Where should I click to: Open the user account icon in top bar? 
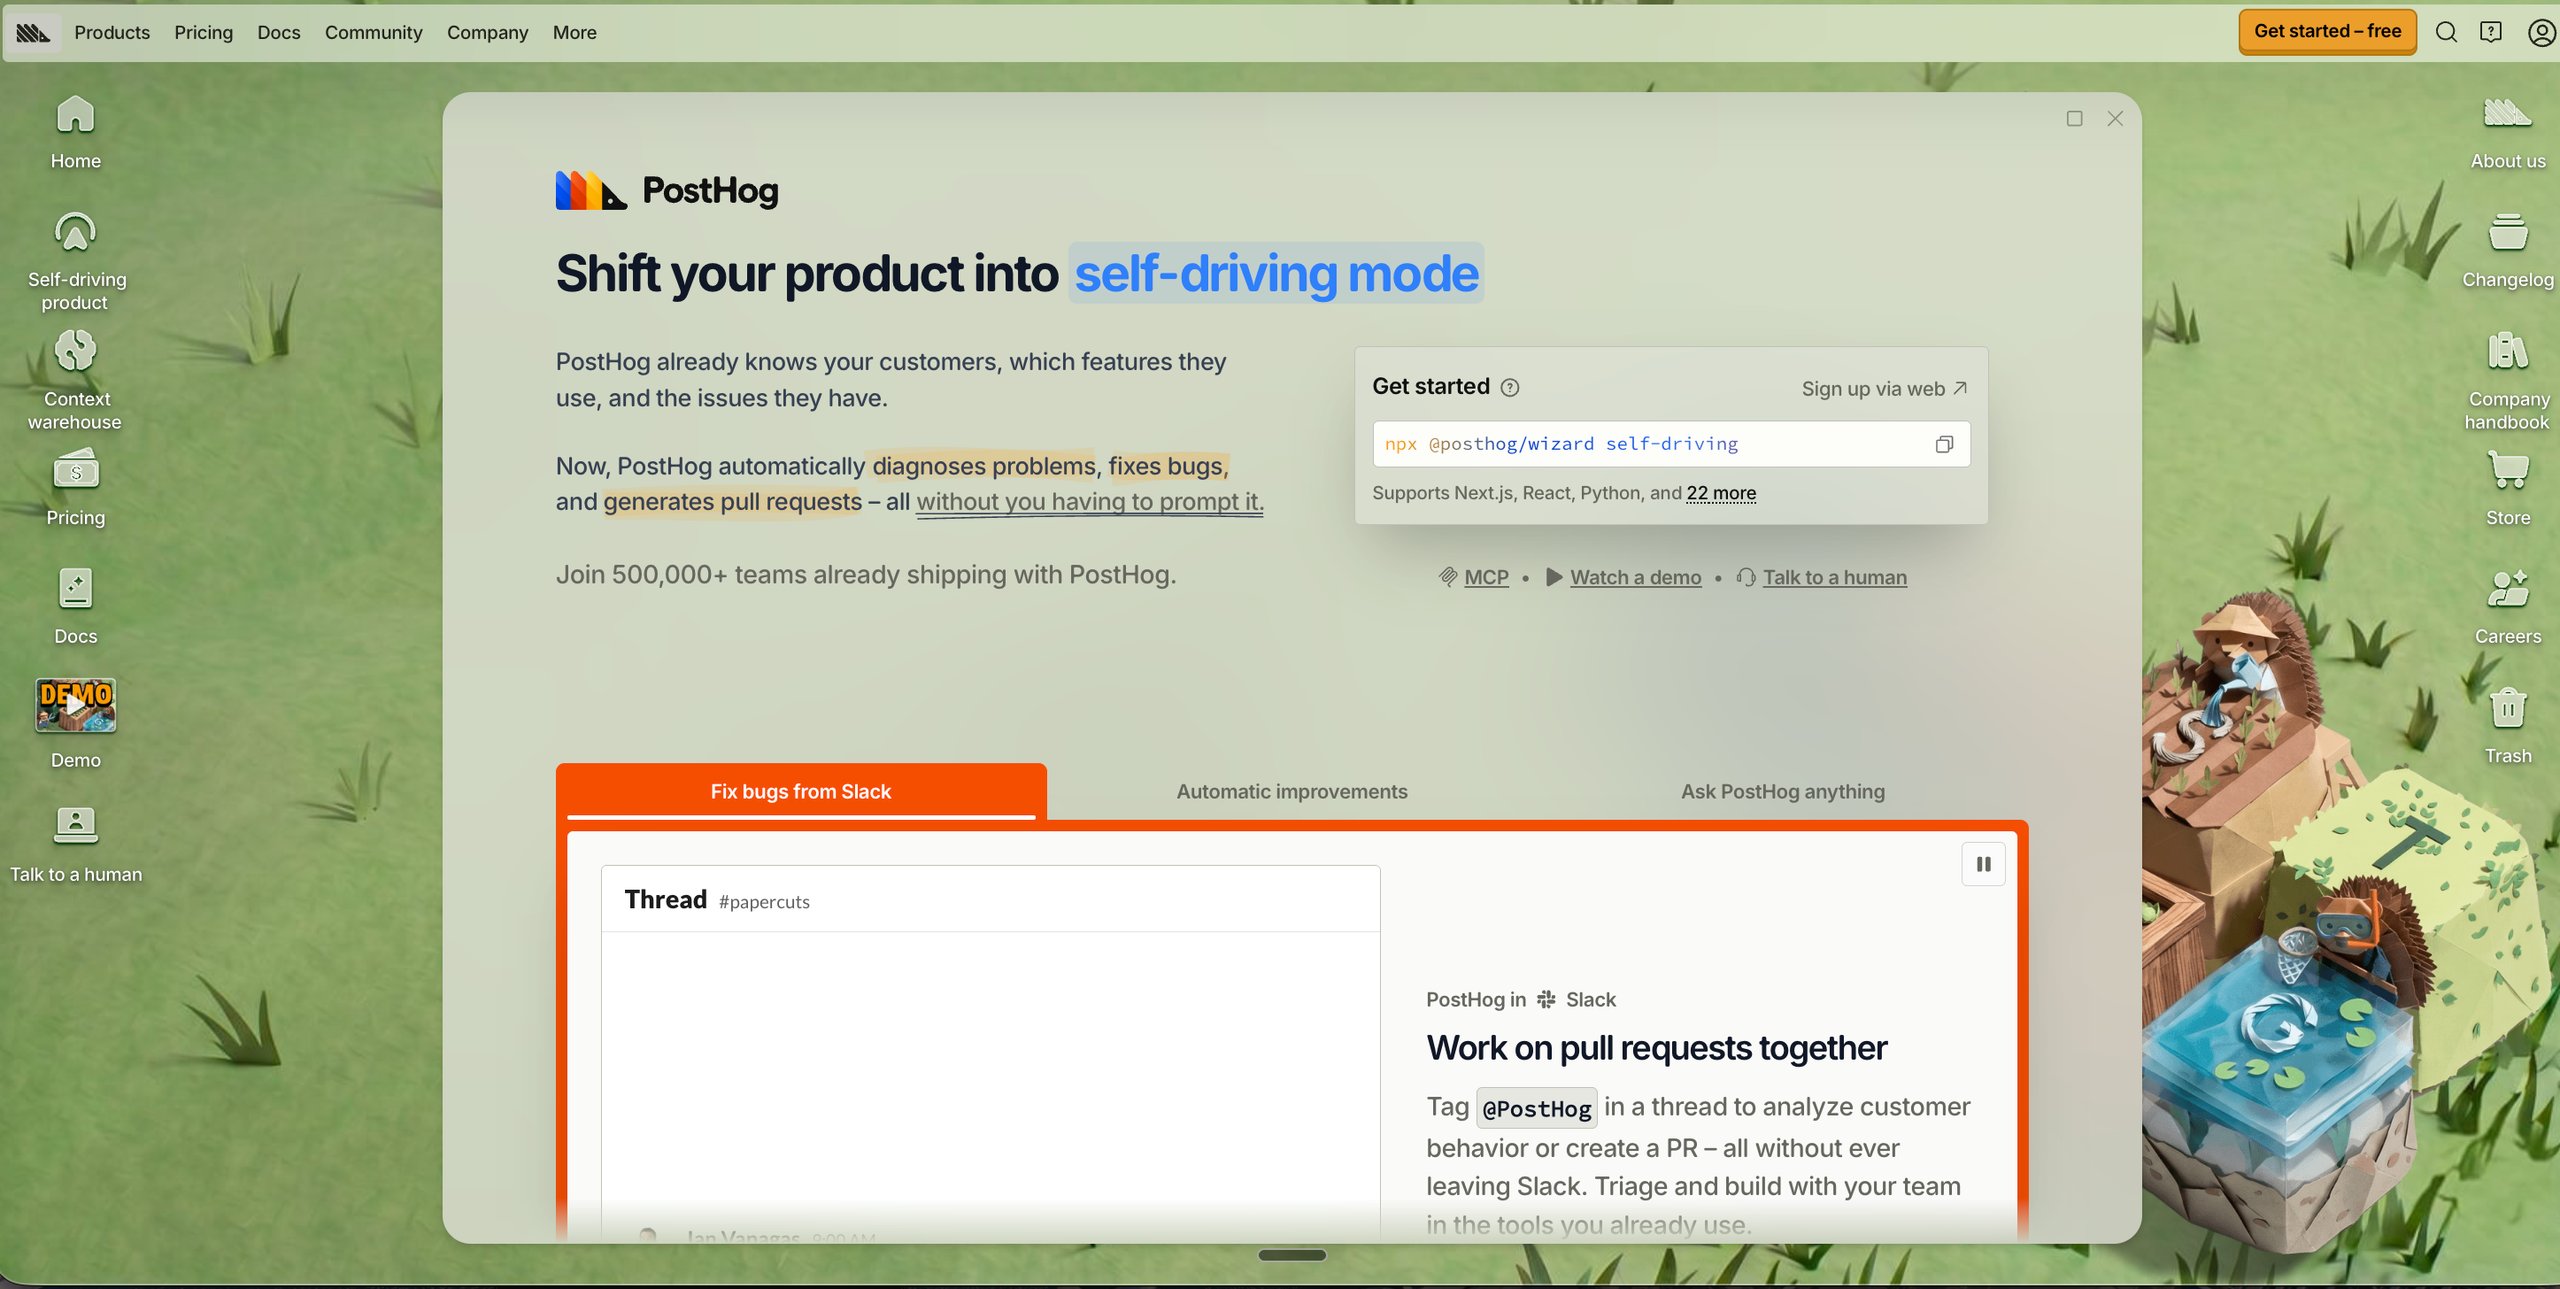coord(2540,32)
